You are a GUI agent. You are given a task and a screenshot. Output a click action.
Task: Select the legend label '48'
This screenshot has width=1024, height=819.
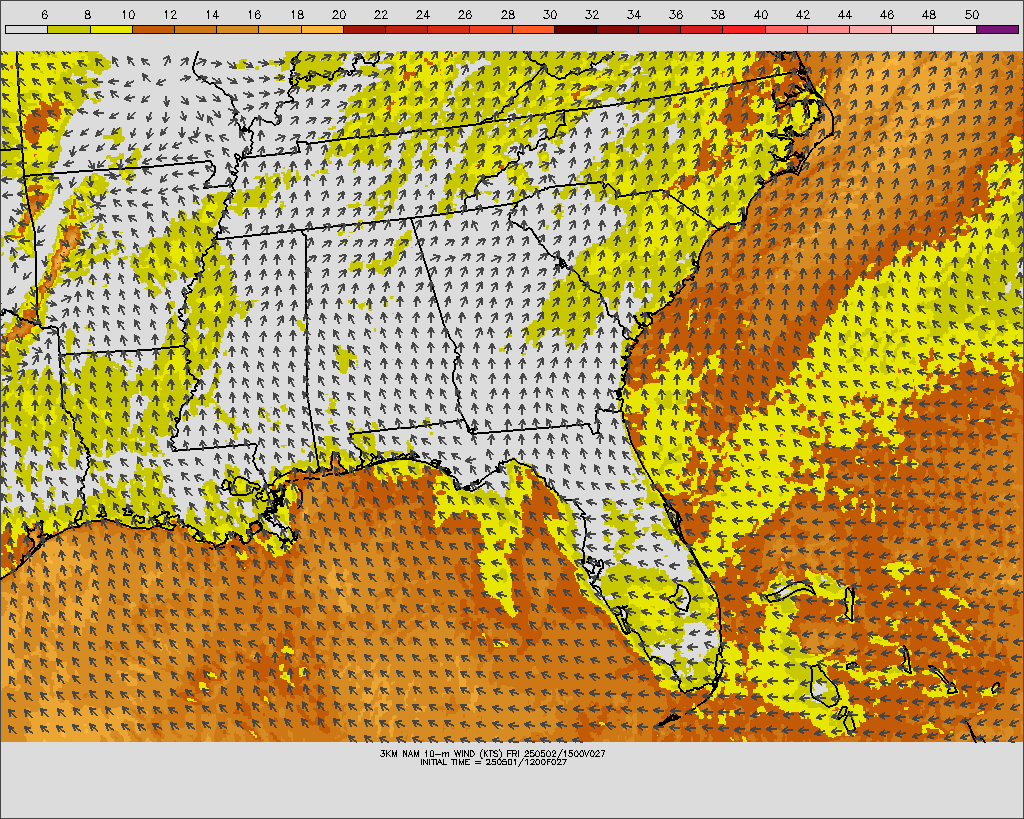(x=929, y=14)
